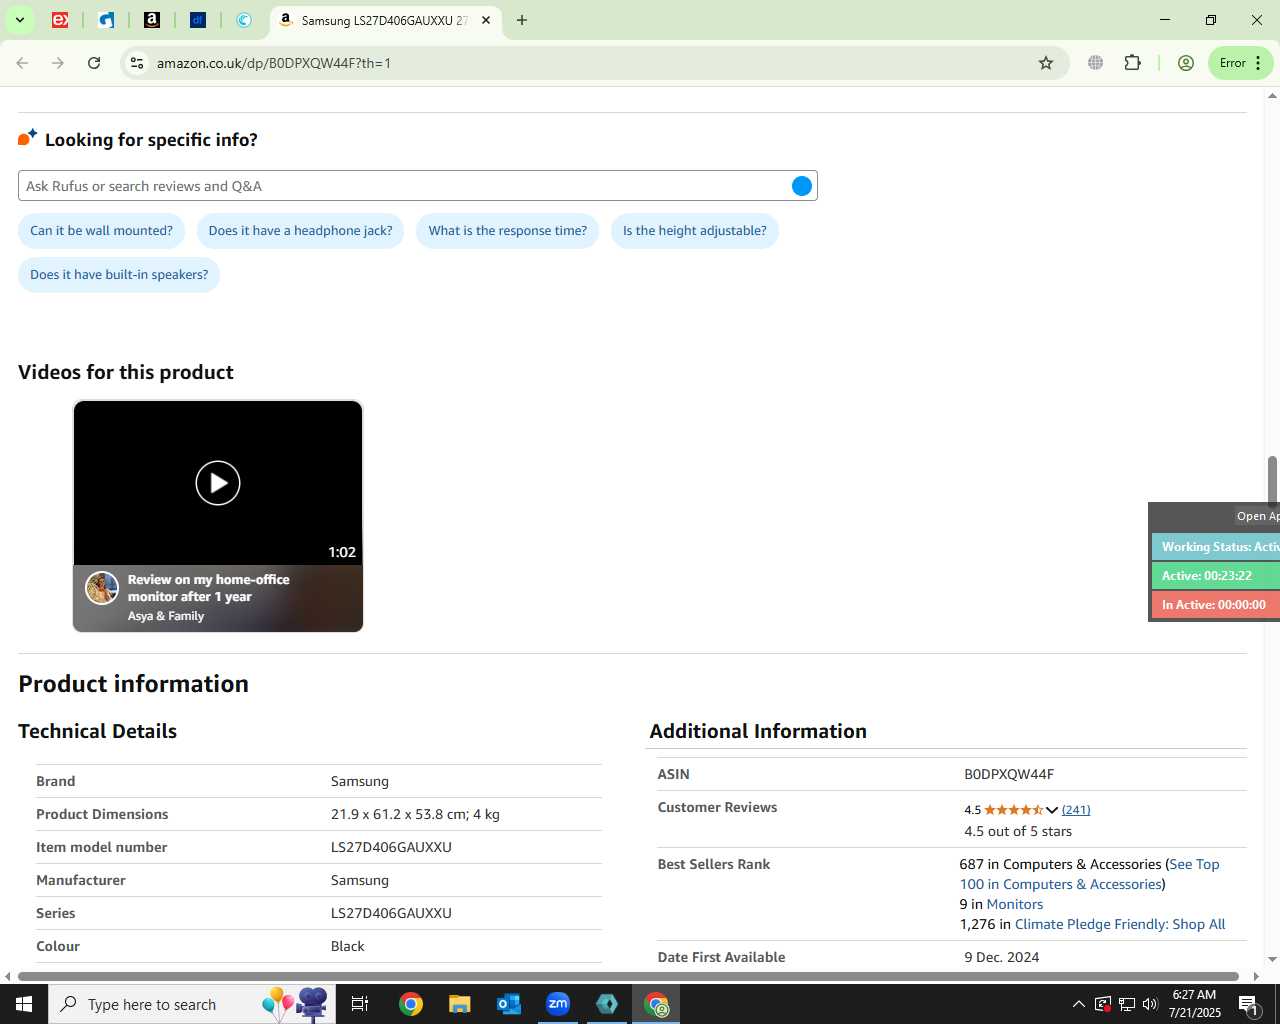Switch to the second pinned tab
1280x1024 pixels.
coord(106,20)
